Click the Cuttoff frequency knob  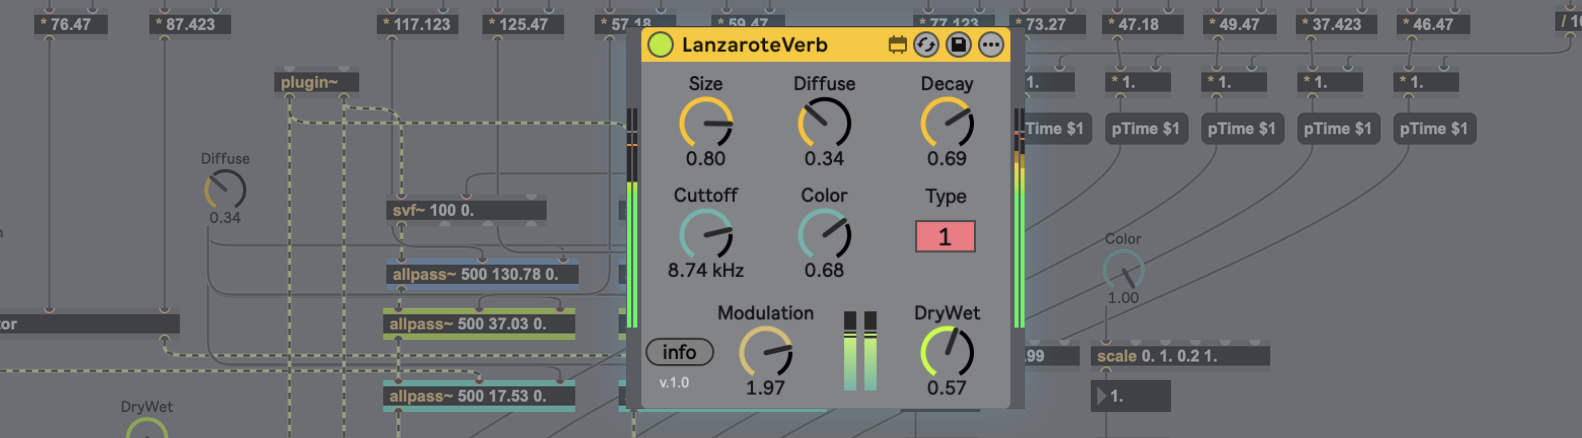(x=706, y=236)
